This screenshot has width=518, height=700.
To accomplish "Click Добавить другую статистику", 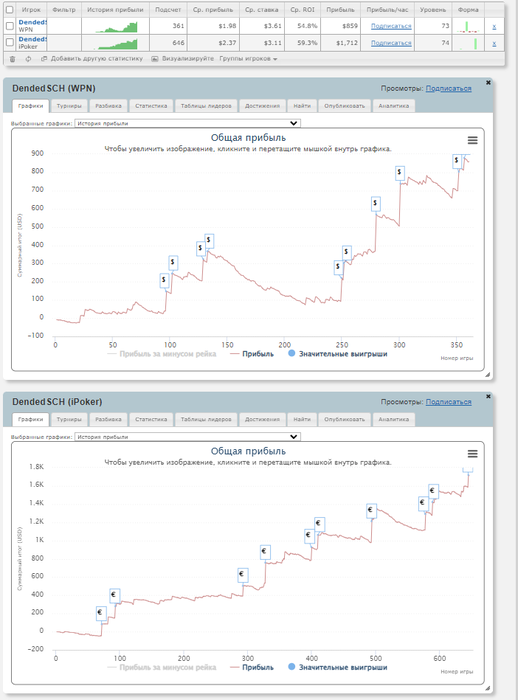I will [92, 59].
